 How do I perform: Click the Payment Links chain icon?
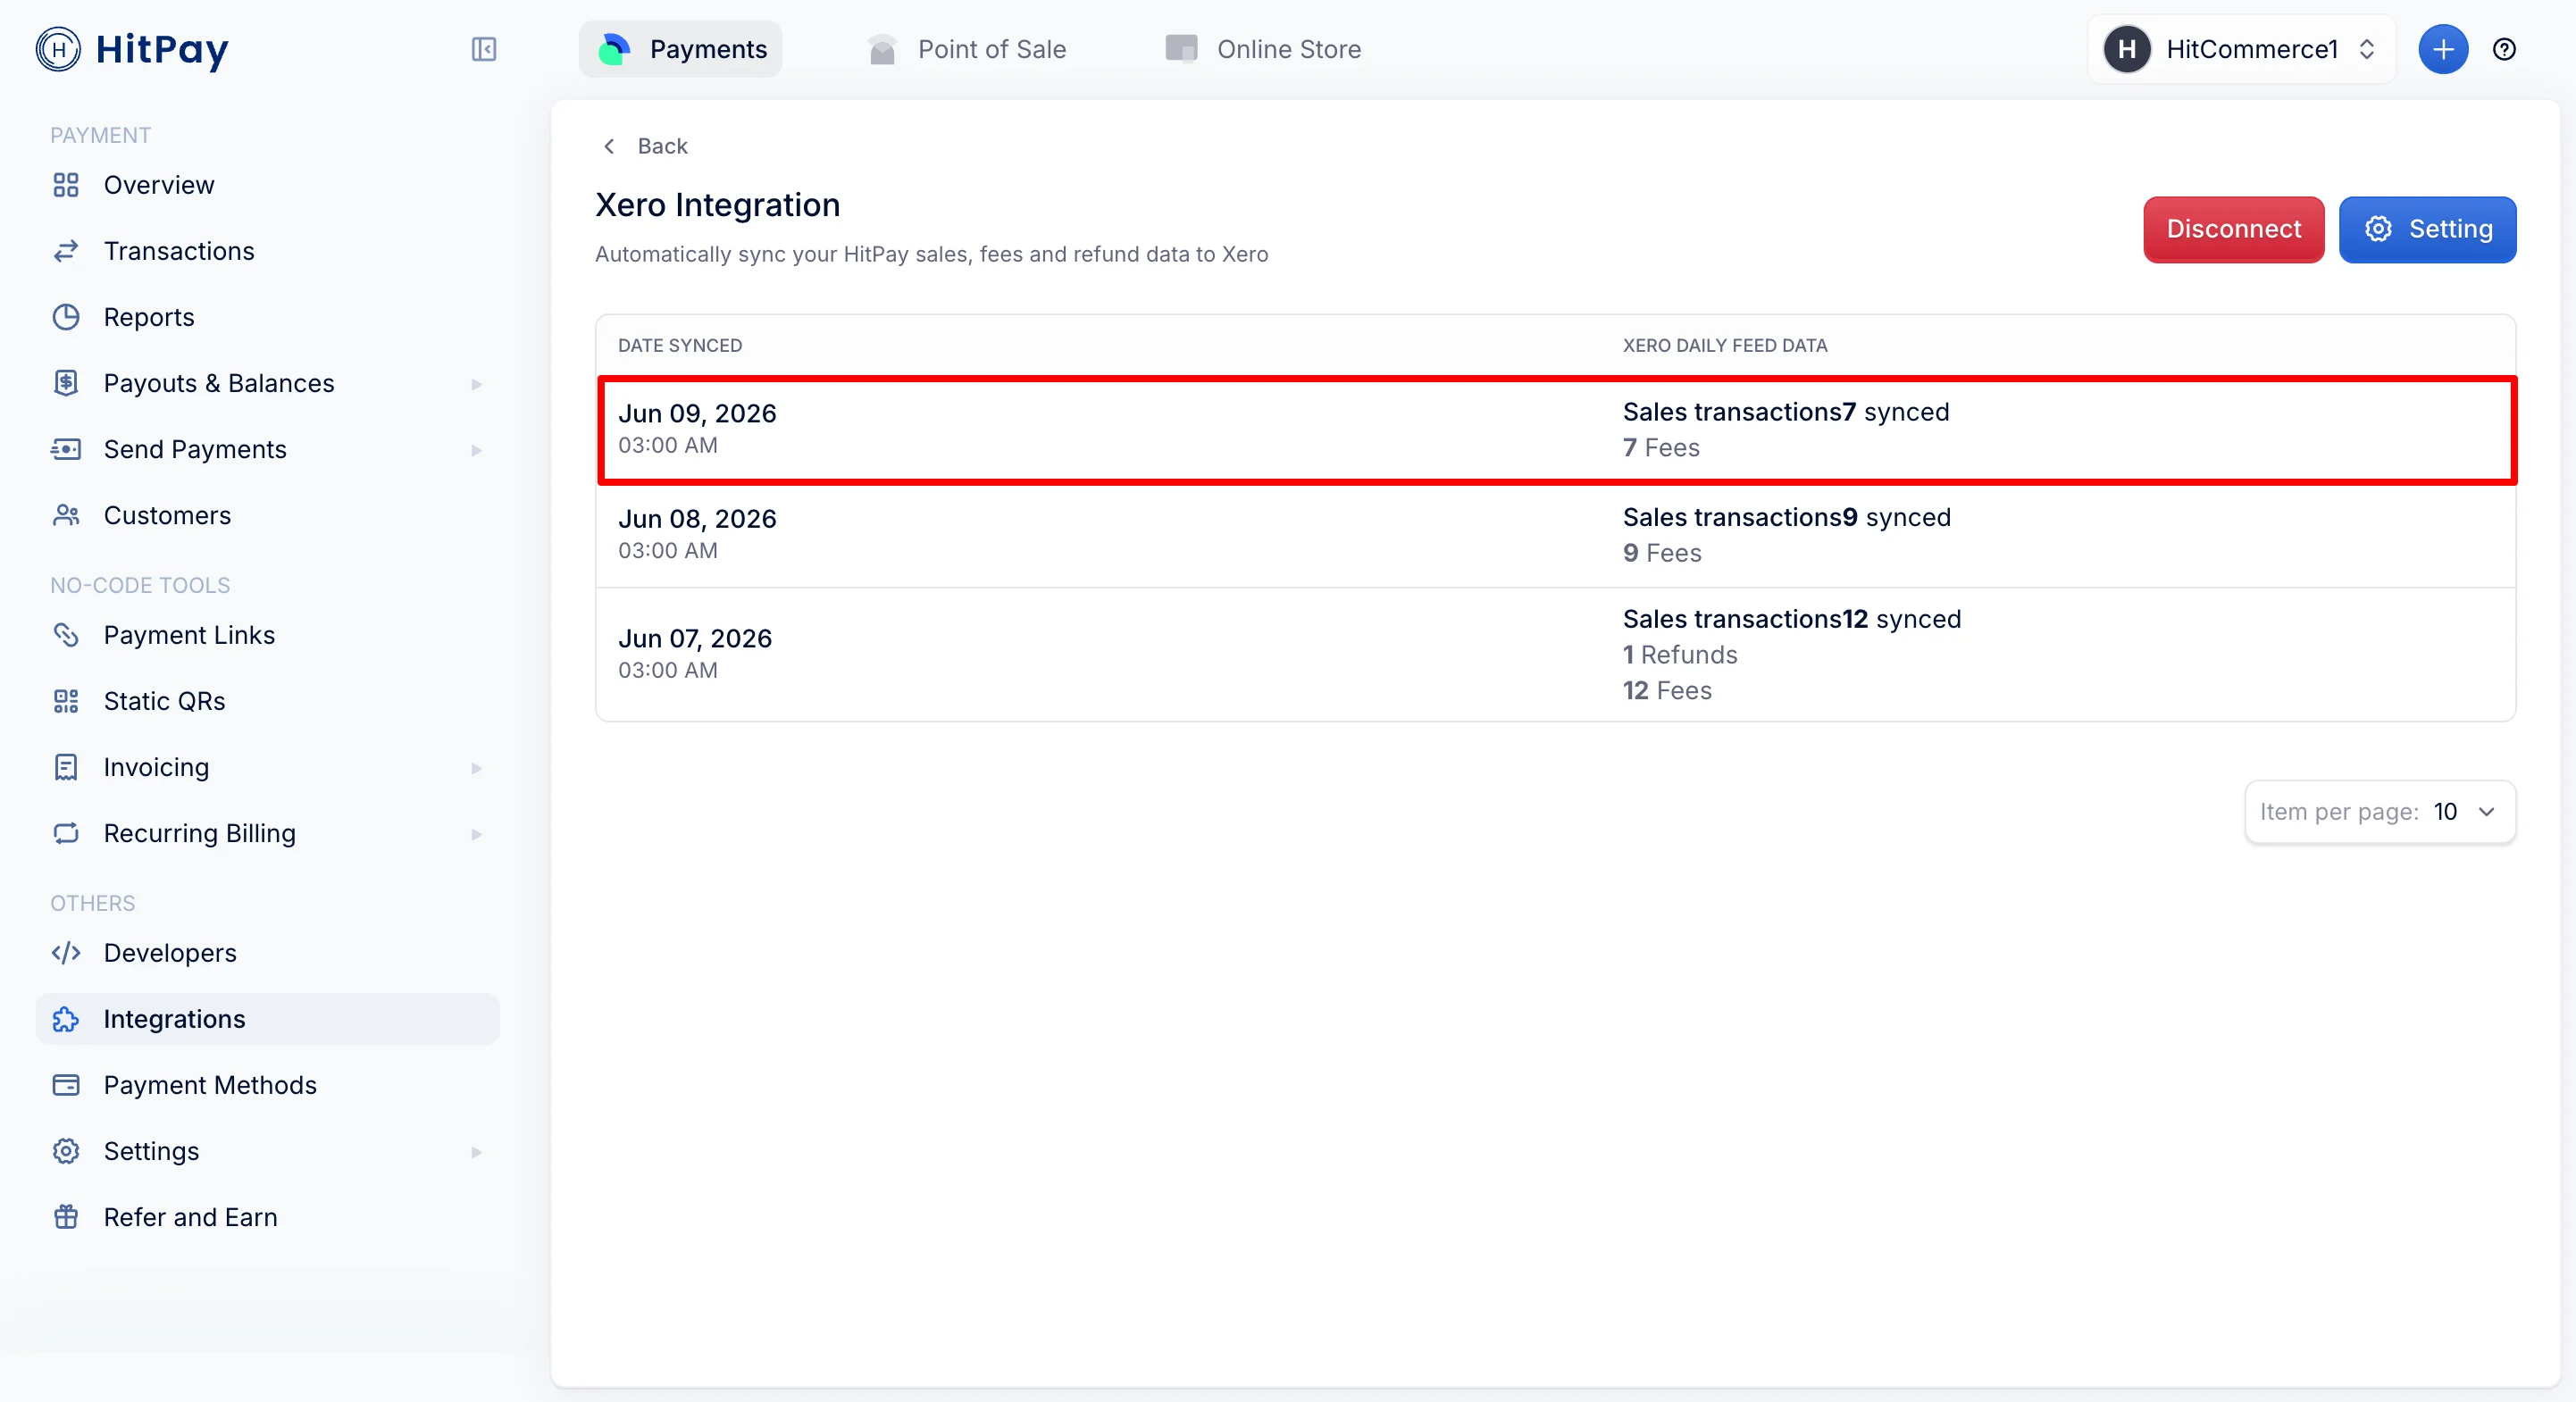click(x=66, y=635)
